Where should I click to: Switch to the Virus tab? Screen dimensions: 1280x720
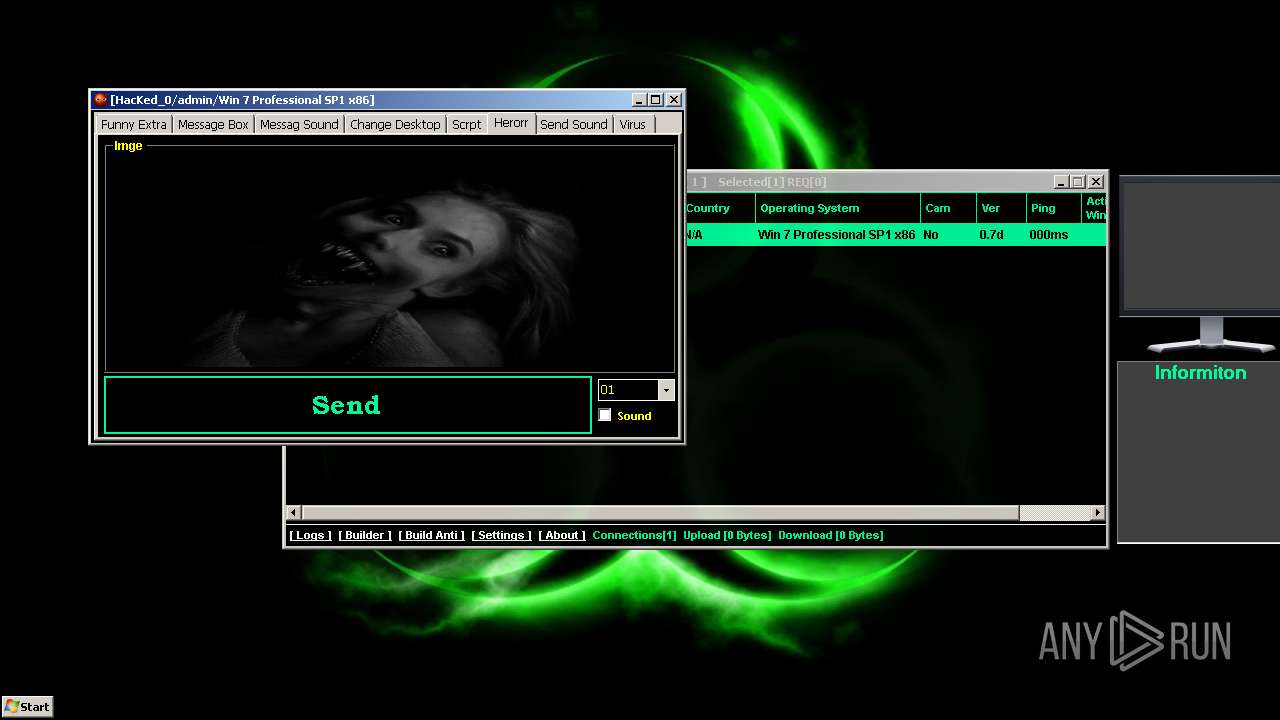coord(633,125)
